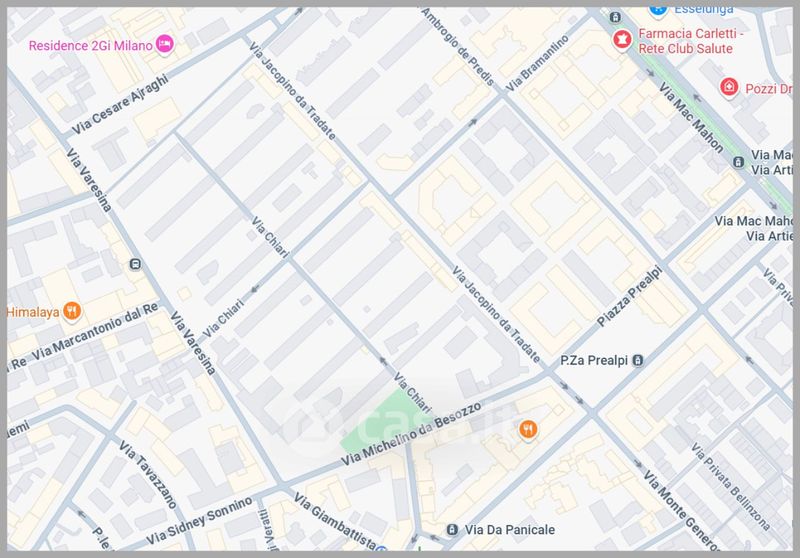Click the Residence 2Gi Milano hotel pin
Image resolution: width=800 pixels, height=558 pixels.
[x=165, y=44]
